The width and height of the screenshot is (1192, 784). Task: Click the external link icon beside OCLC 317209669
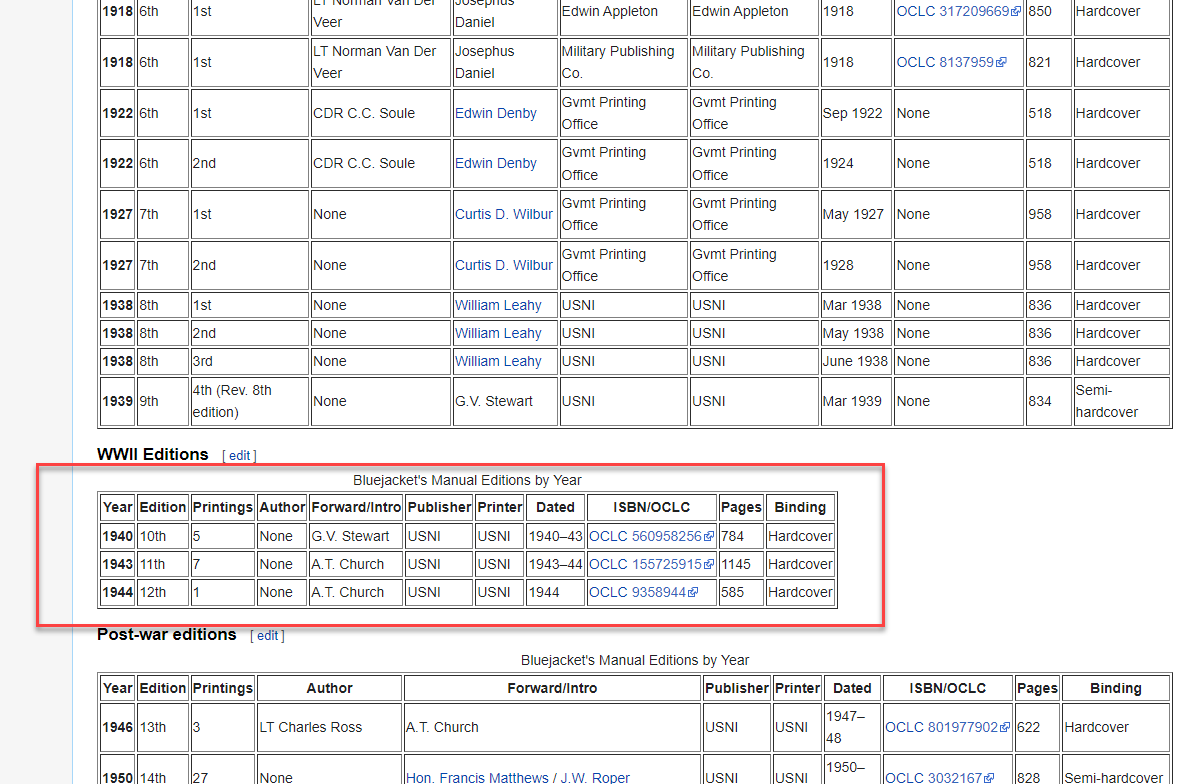[1016, 11]
